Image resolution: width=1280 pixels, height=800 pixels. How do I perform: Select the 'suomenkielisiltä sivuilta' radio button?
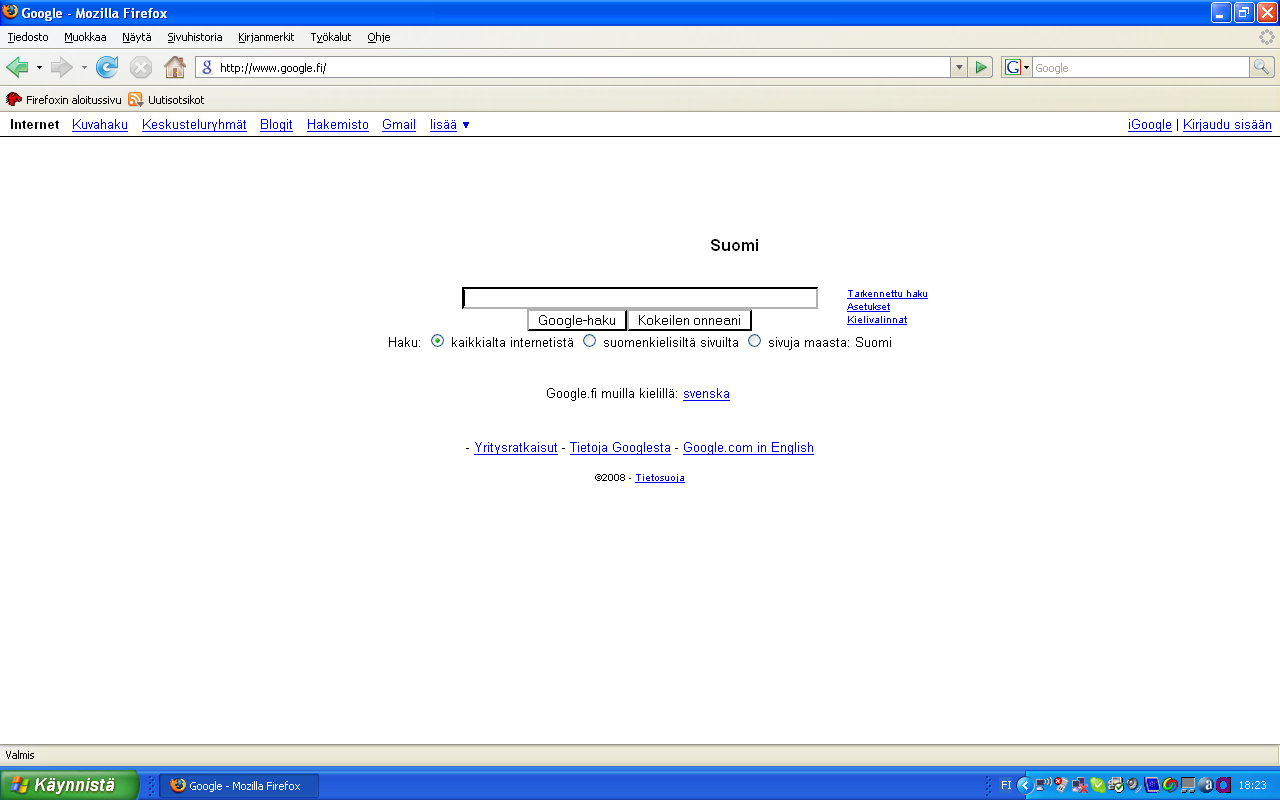(x=589, y=341)
